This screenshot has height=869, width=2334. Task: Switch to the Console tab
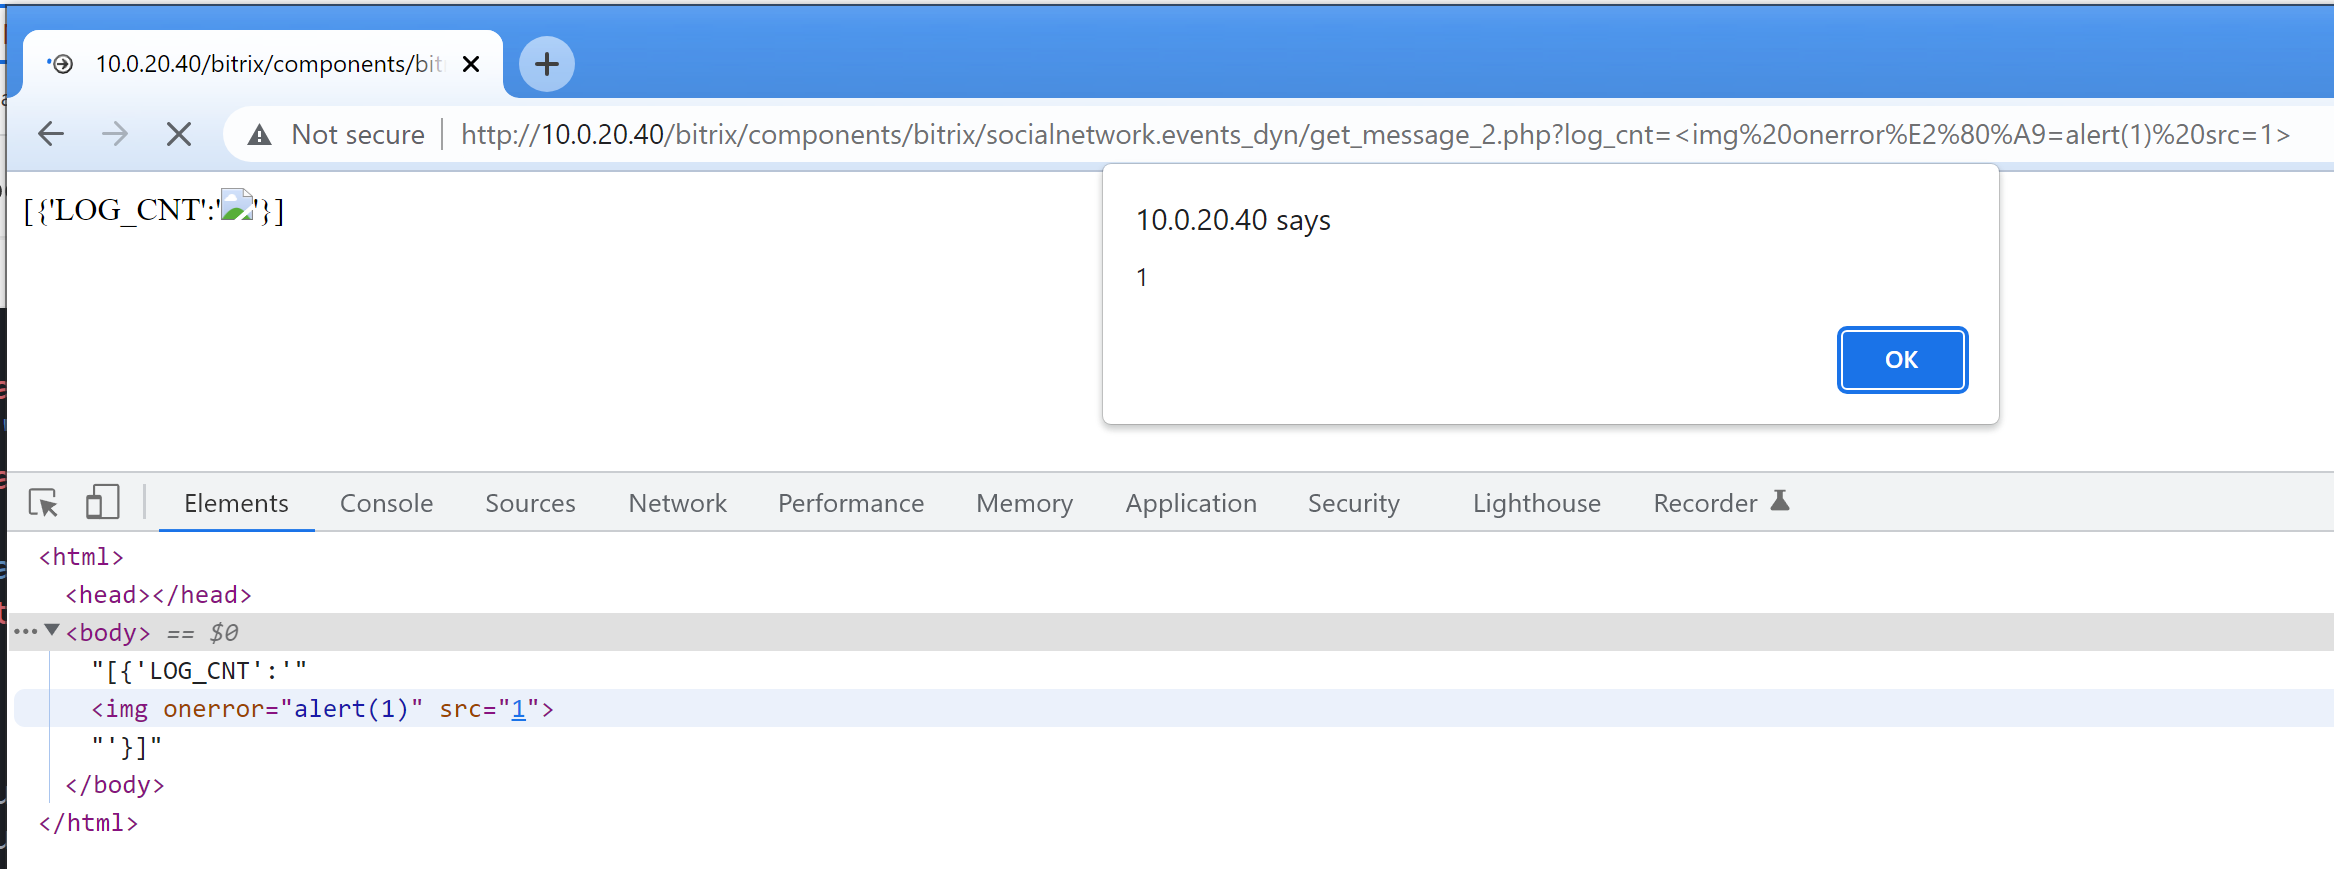tap(386, 503)
